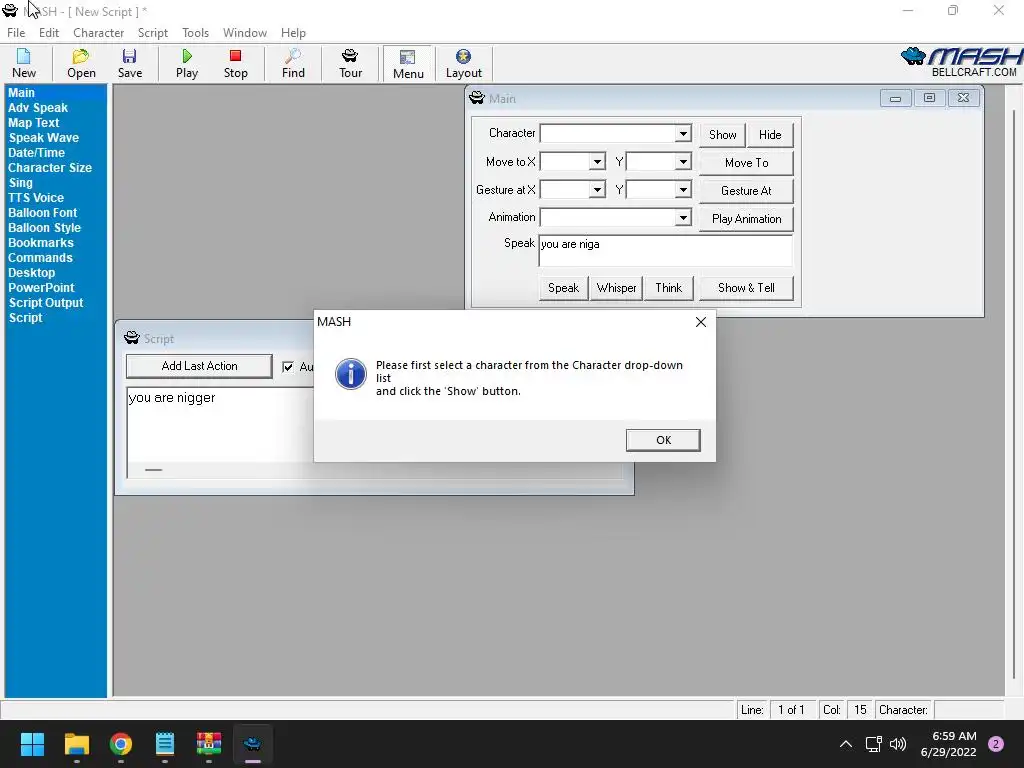
Task: Select Balloon Font in the sidebar
Action: pos(42,213)
